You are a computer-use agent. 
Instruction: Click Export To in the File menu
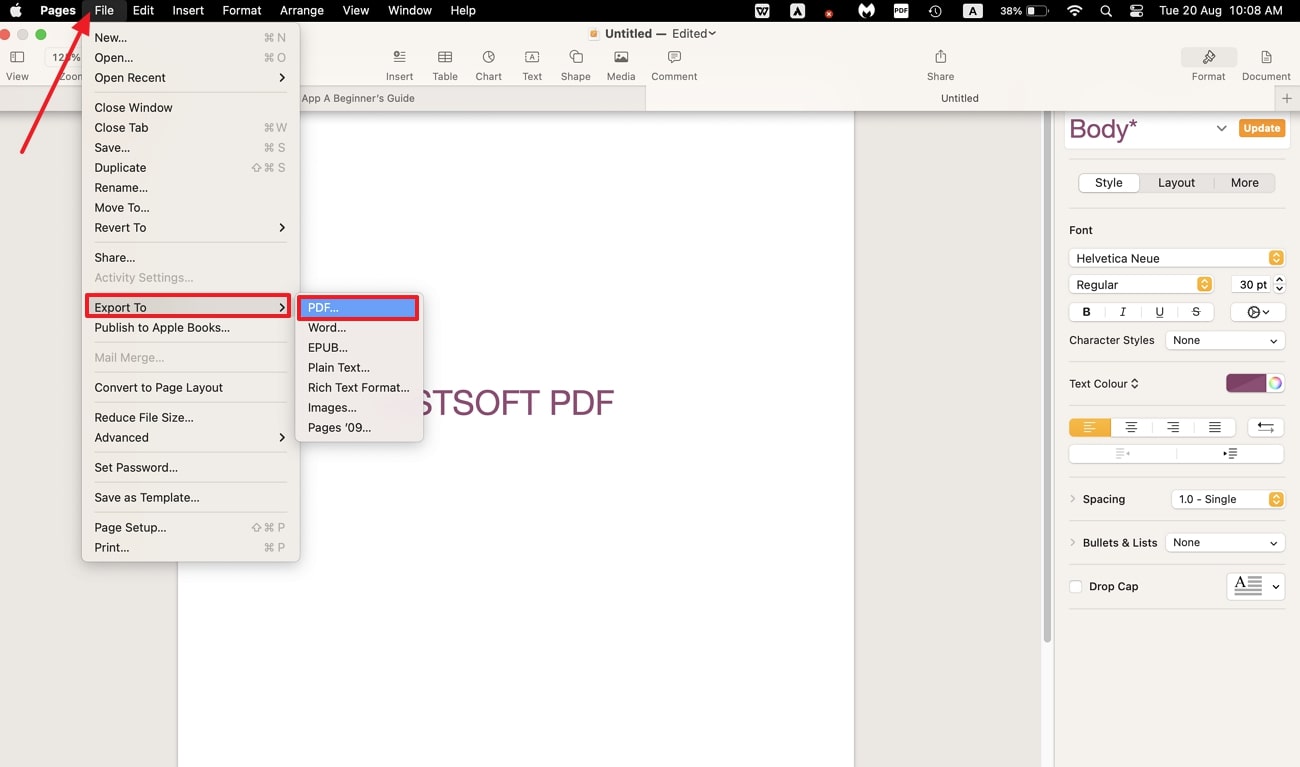tap(189, 307)
